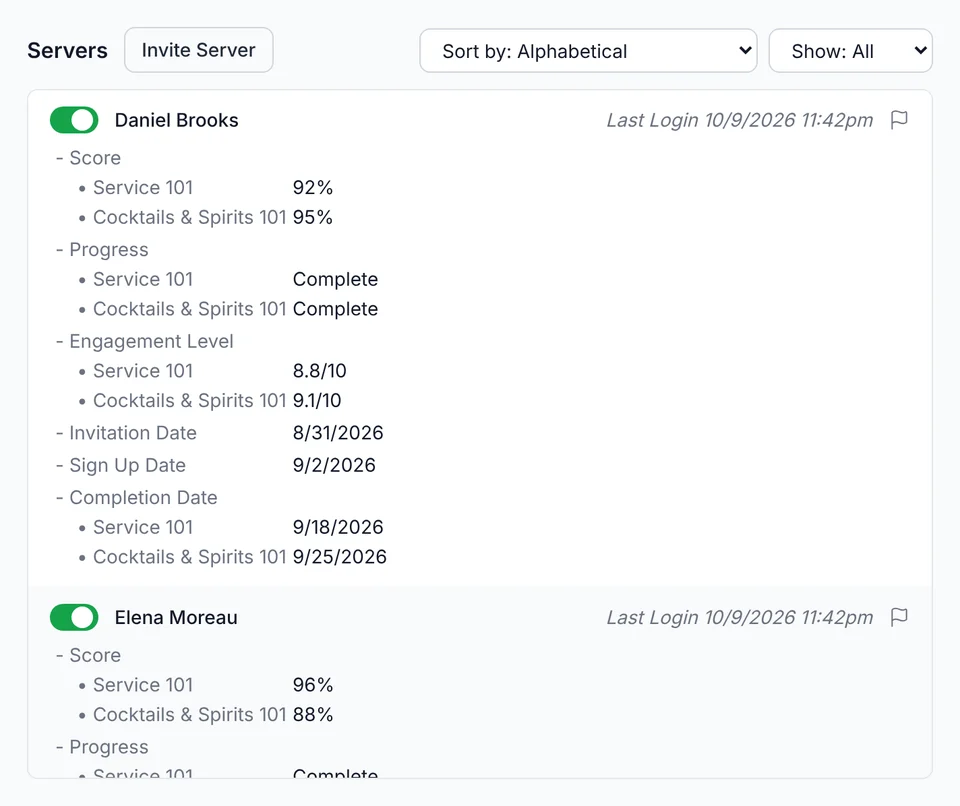The image size is (960, 806).
Task: Click the completion date 9/18/2026
Action: coord(338,527)
